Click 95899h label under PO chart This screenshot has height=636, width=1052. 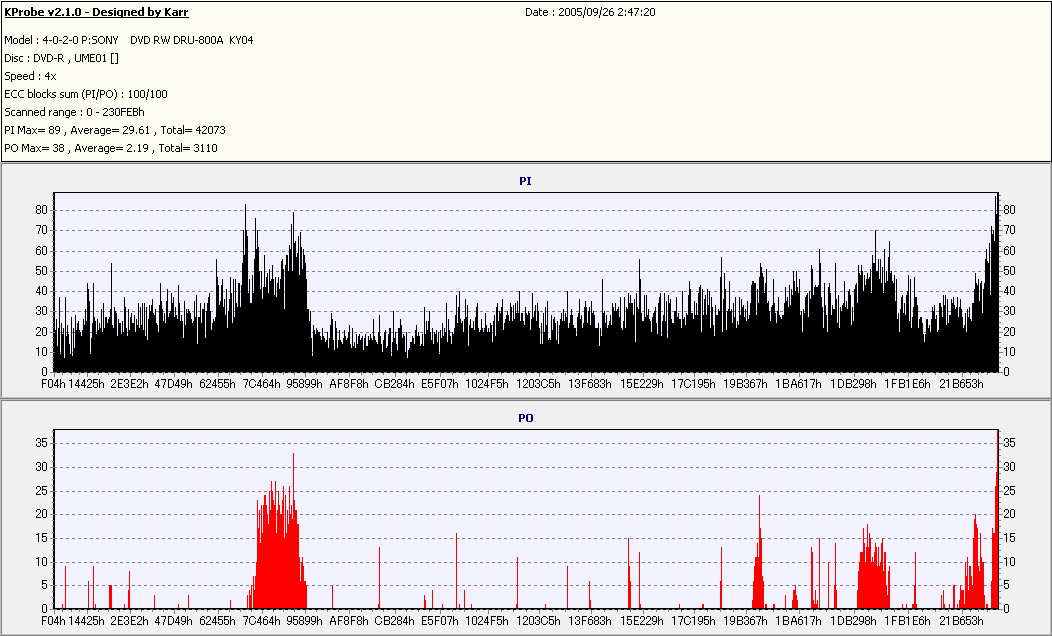click(305, 621)
